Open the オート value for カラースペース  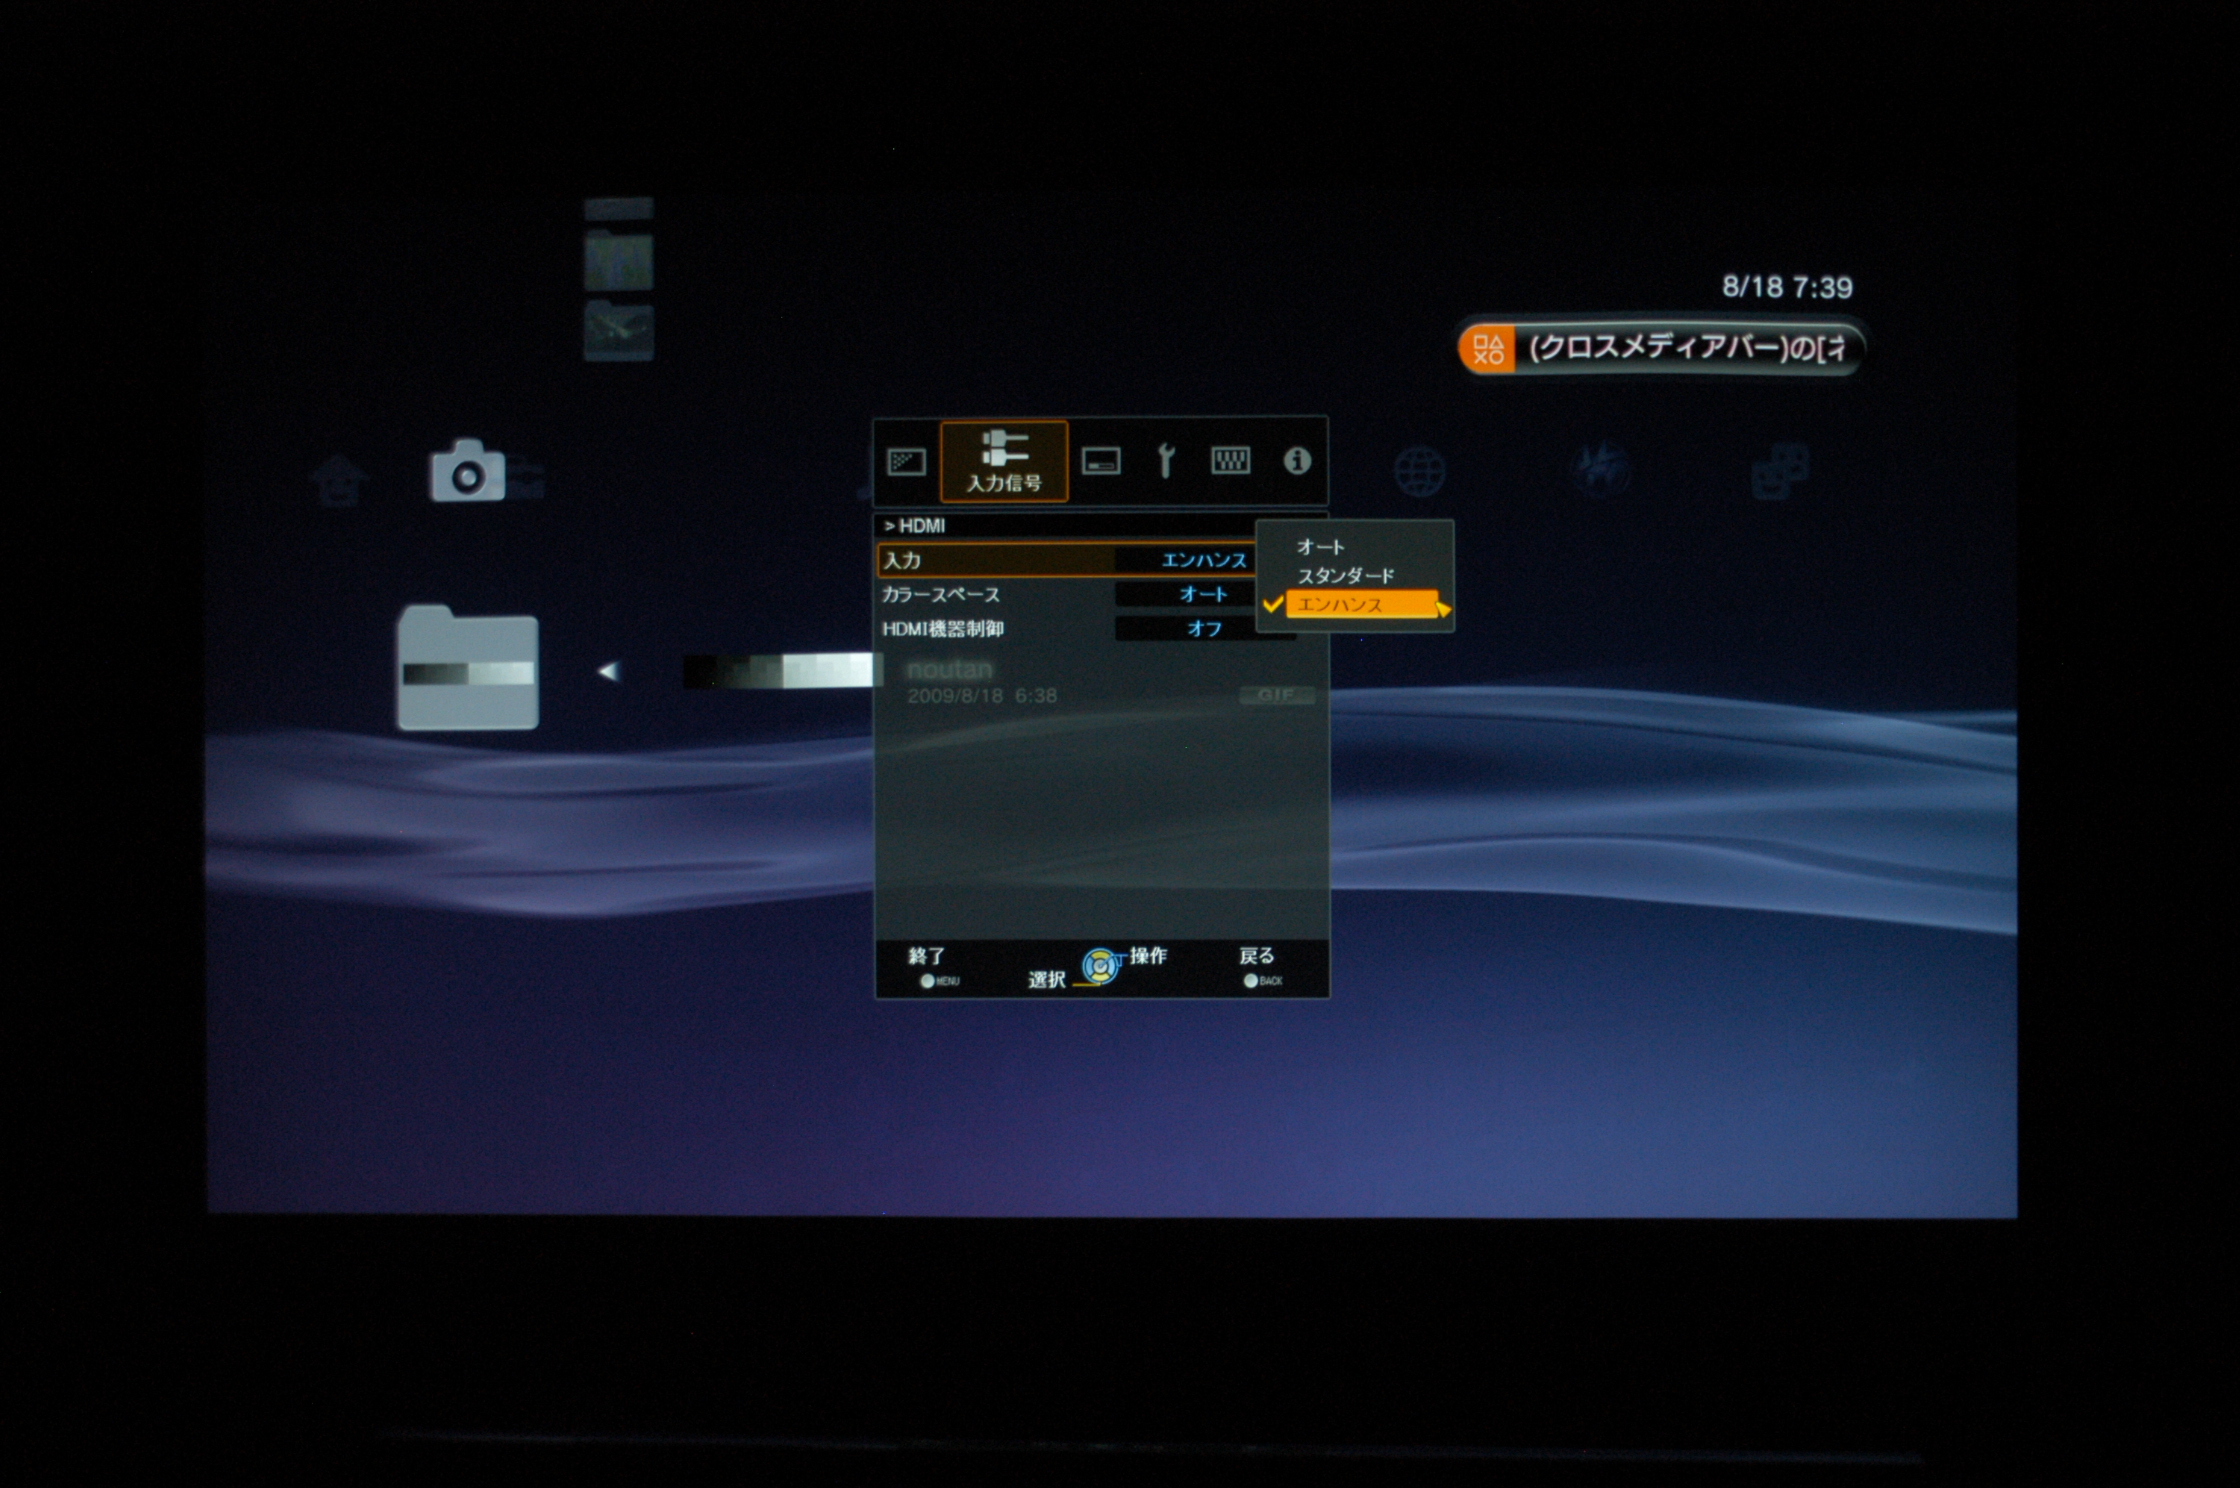coord(1203,594)
